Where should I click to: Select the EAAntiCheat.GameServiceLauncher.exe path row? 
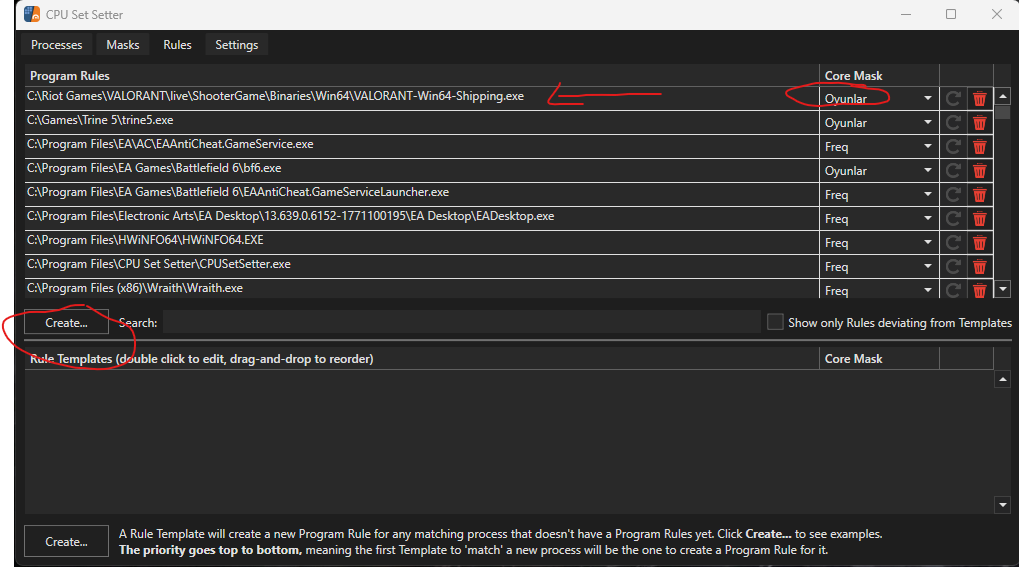tap(422, 194)
